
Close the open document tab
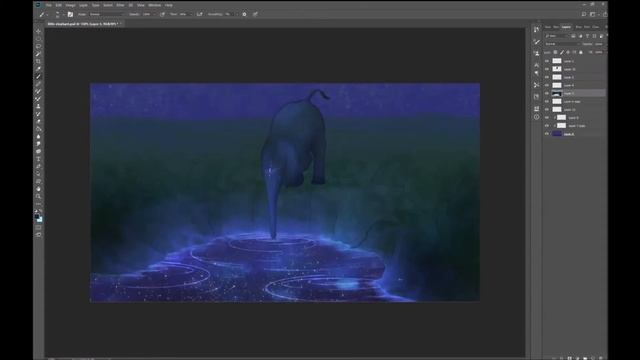pyautogui.click(x=121, y=24)
